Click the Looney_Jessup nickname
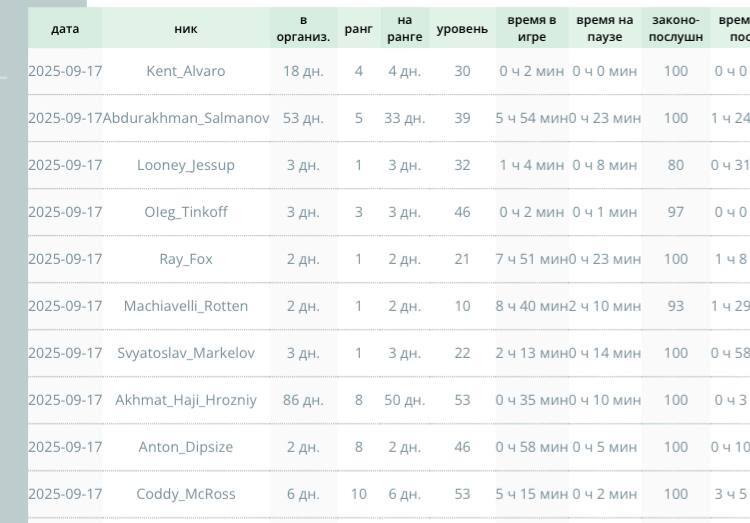 [186, 165]
